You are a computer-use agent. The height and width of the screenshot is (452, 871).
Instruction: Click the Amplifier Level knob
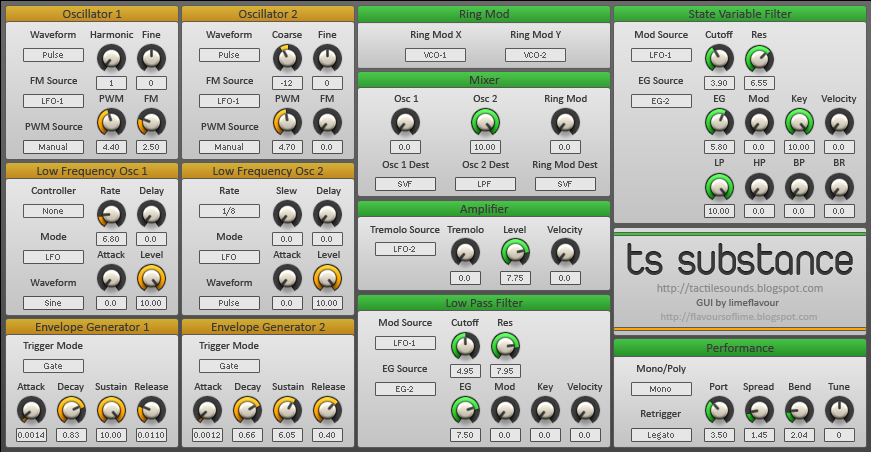(515, 252)
